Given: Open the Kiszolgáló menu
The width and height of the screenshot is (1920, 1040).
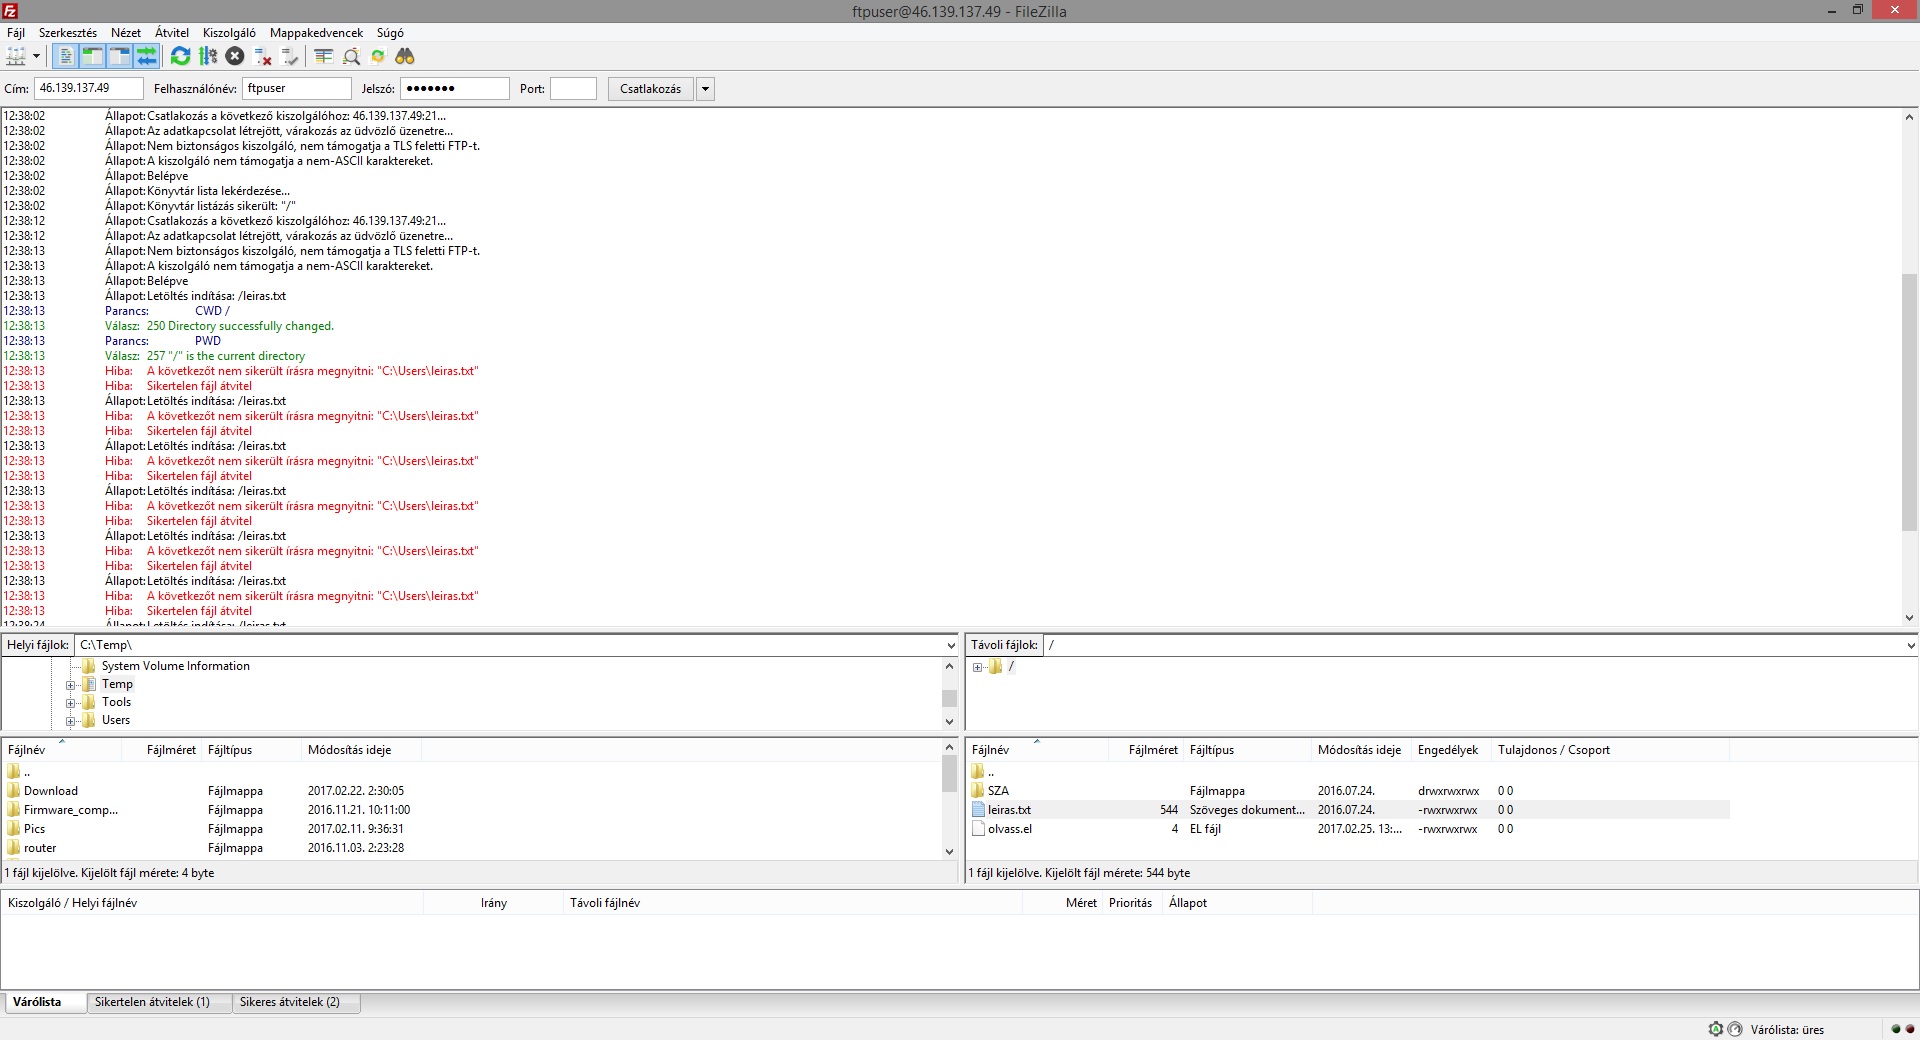Looking at the screenshot, I should [x=229, y=33].
